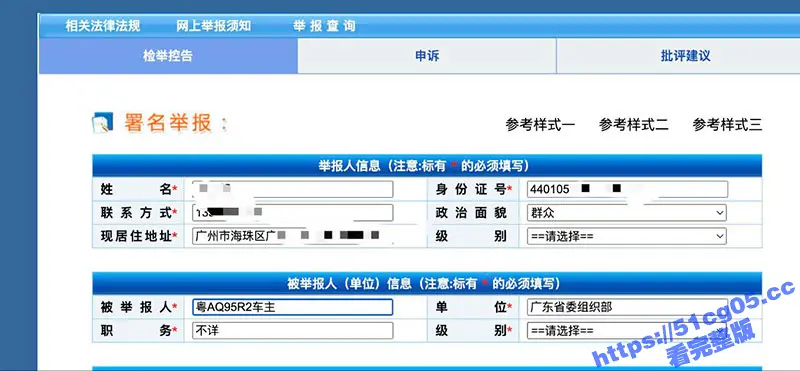Click the 职务 field showing 不详
Image resolution: width=800 pixels, height=371 pixels.
pyautogui.click(x=293, y=331)
